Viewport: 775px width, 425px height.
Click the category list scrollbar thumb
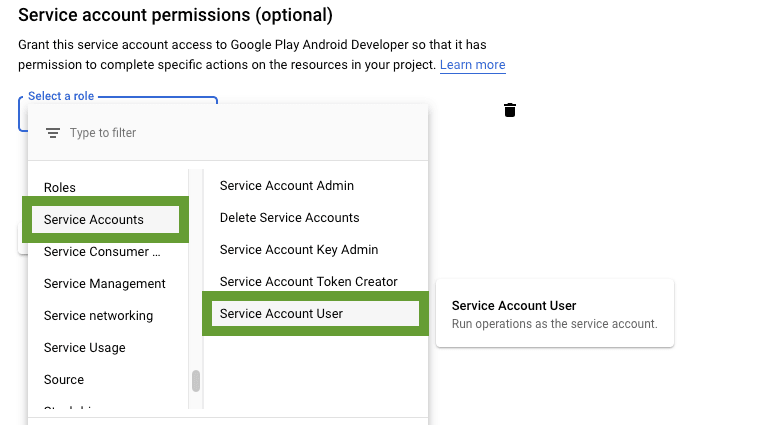196,381
